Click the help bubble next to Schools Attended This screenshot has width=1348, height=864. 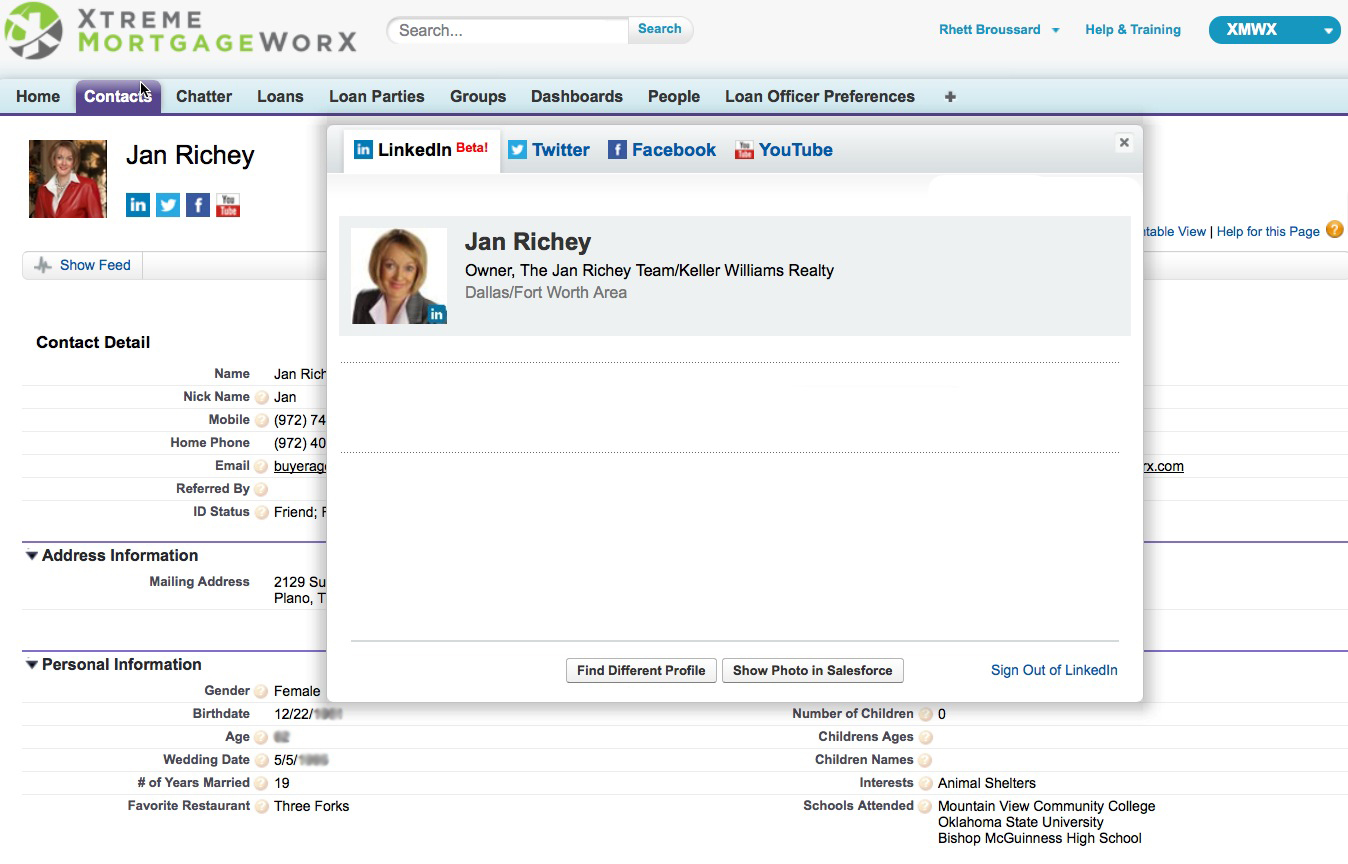tap(926, 807)
